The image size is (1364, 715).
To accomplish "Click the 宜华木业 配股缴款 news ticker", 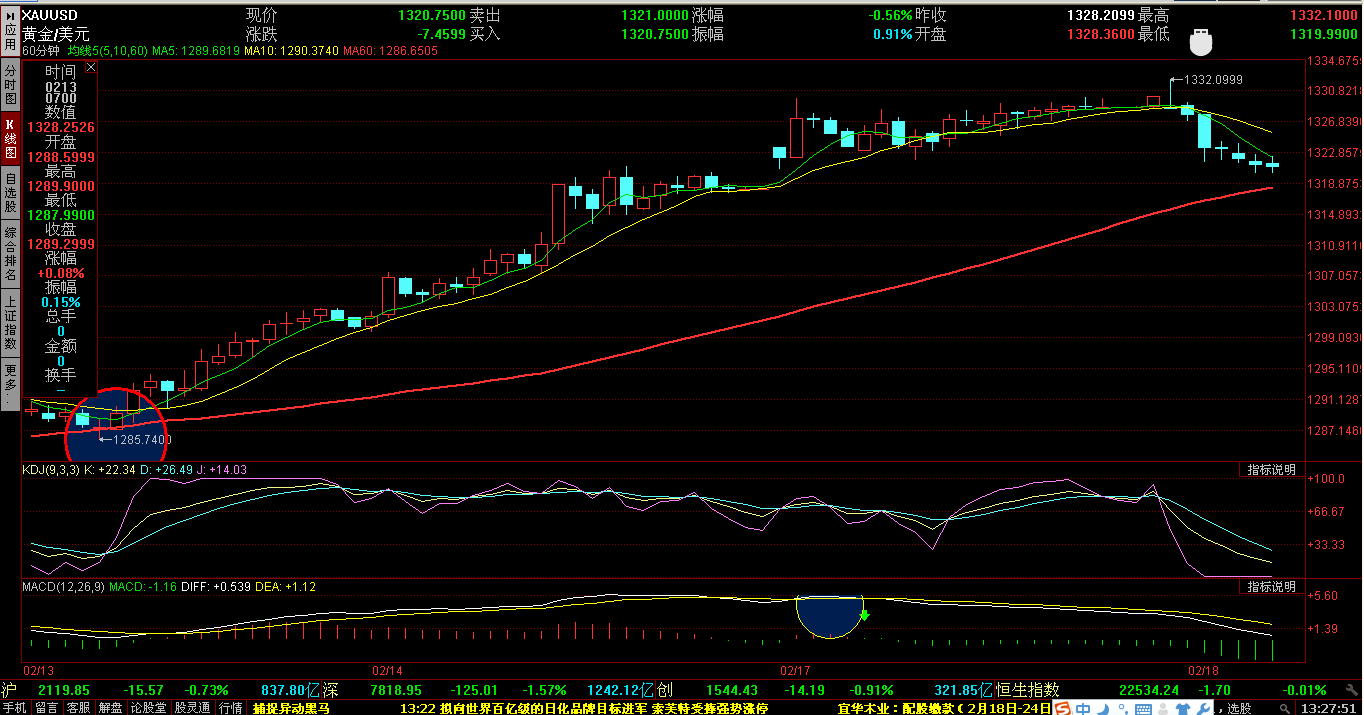I will coord(943,707).
